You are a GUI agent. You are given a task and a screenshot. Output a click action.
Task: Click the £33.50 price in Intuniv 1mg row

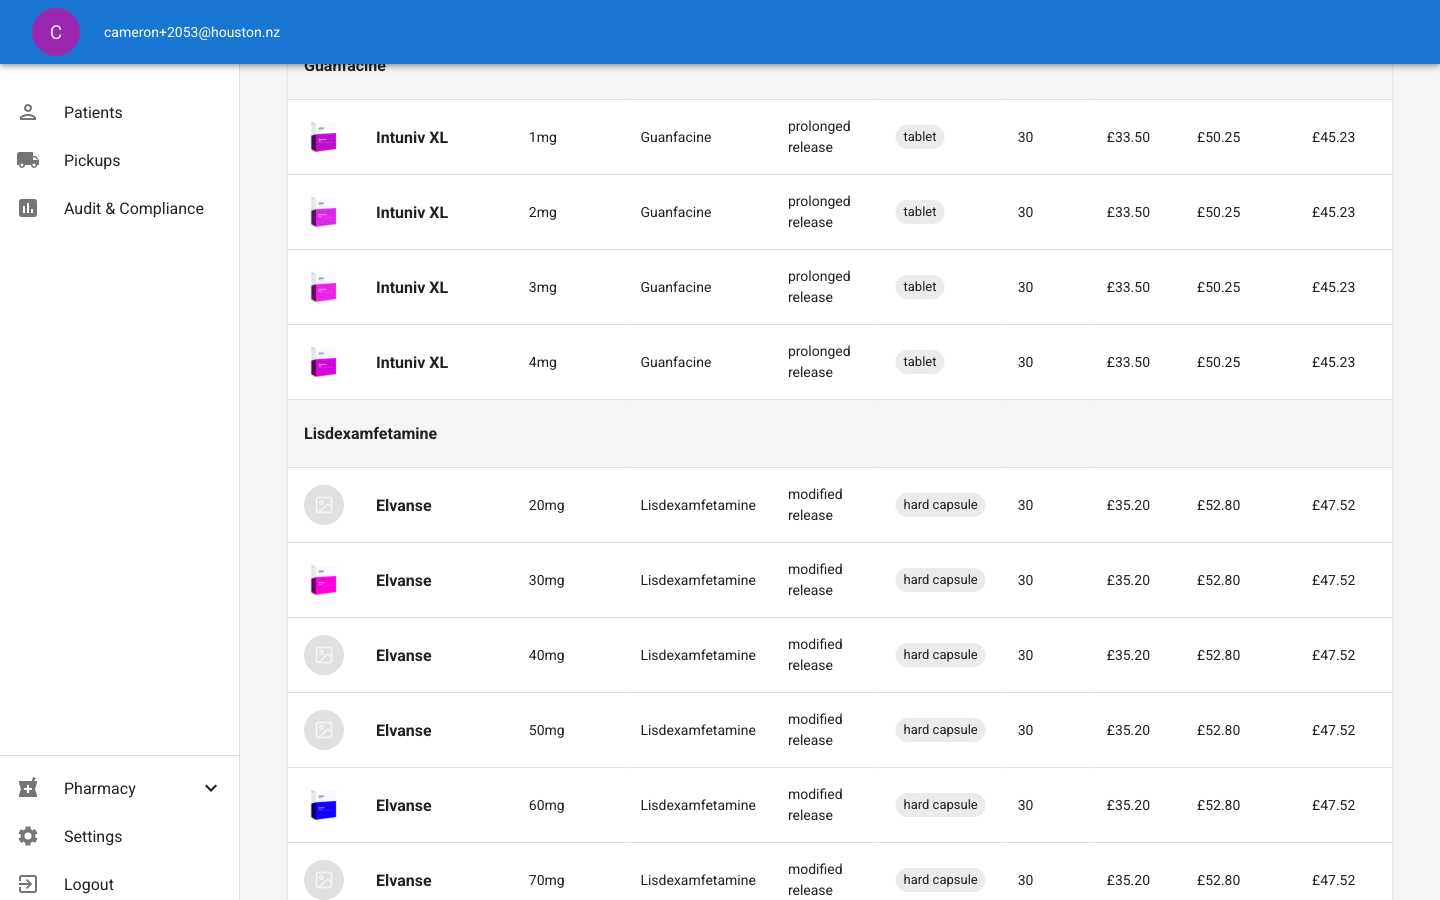pos(1128,137)
